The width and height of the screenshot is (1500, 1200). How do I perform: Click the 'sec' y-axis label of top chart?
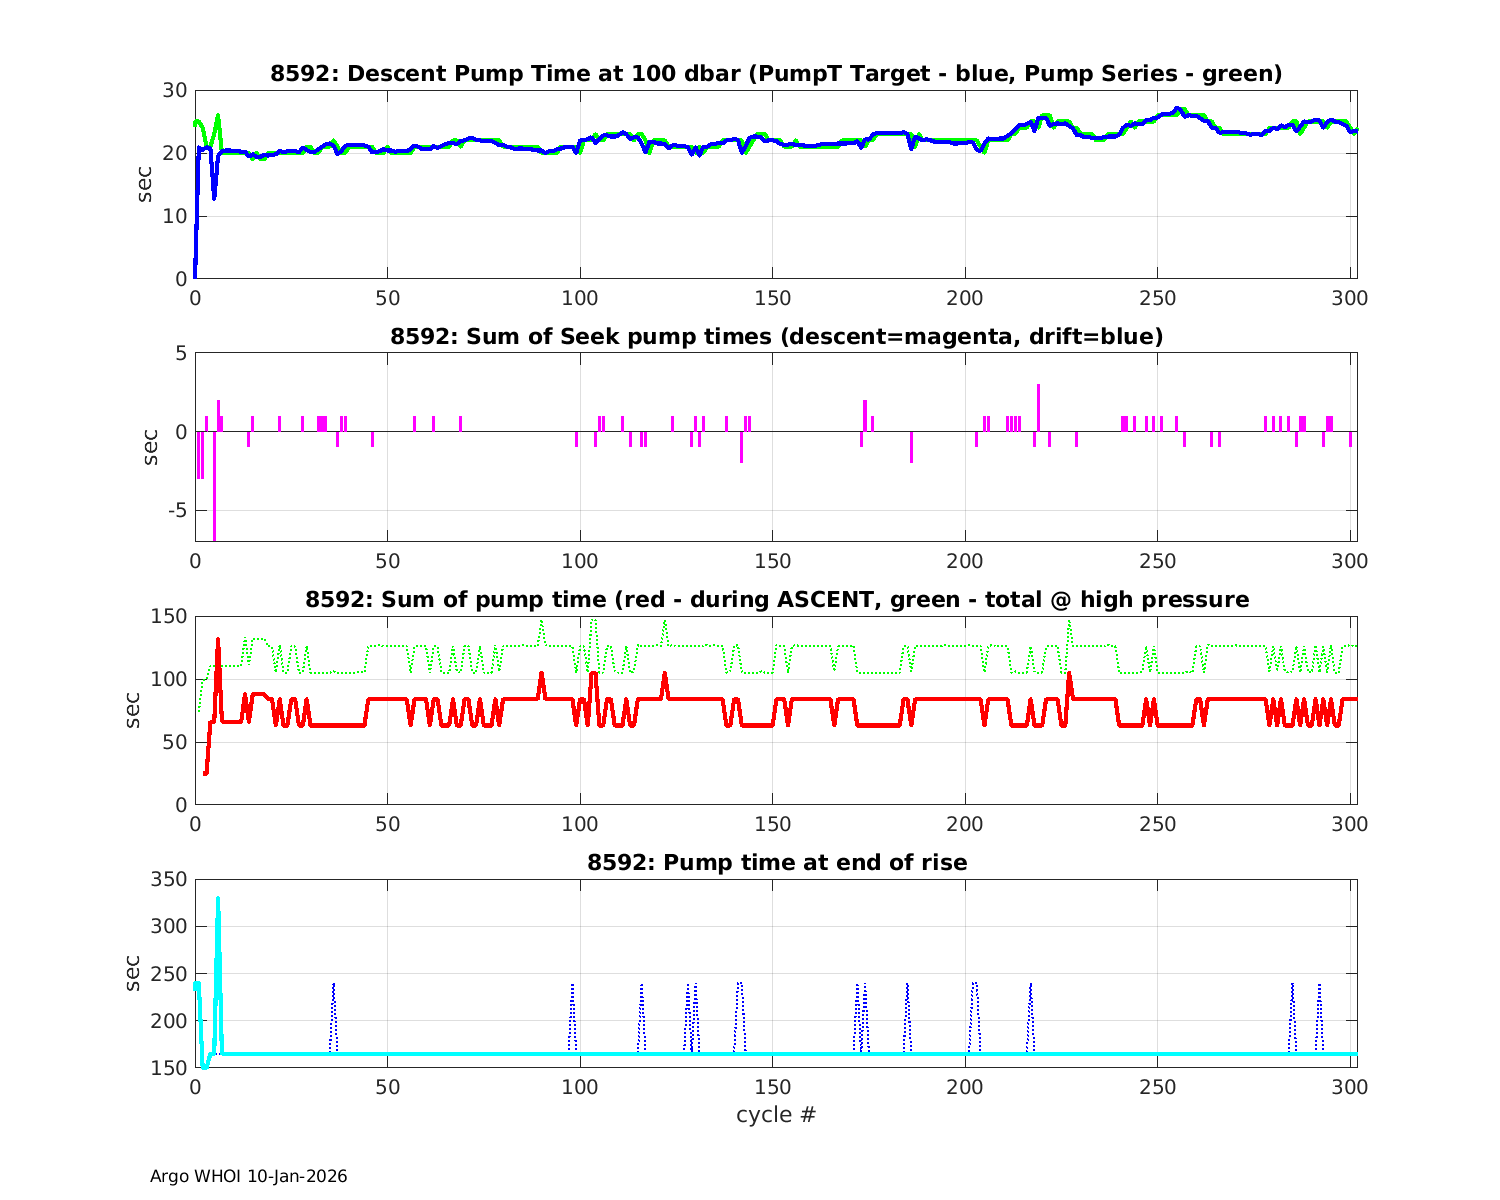click(146, 184)
